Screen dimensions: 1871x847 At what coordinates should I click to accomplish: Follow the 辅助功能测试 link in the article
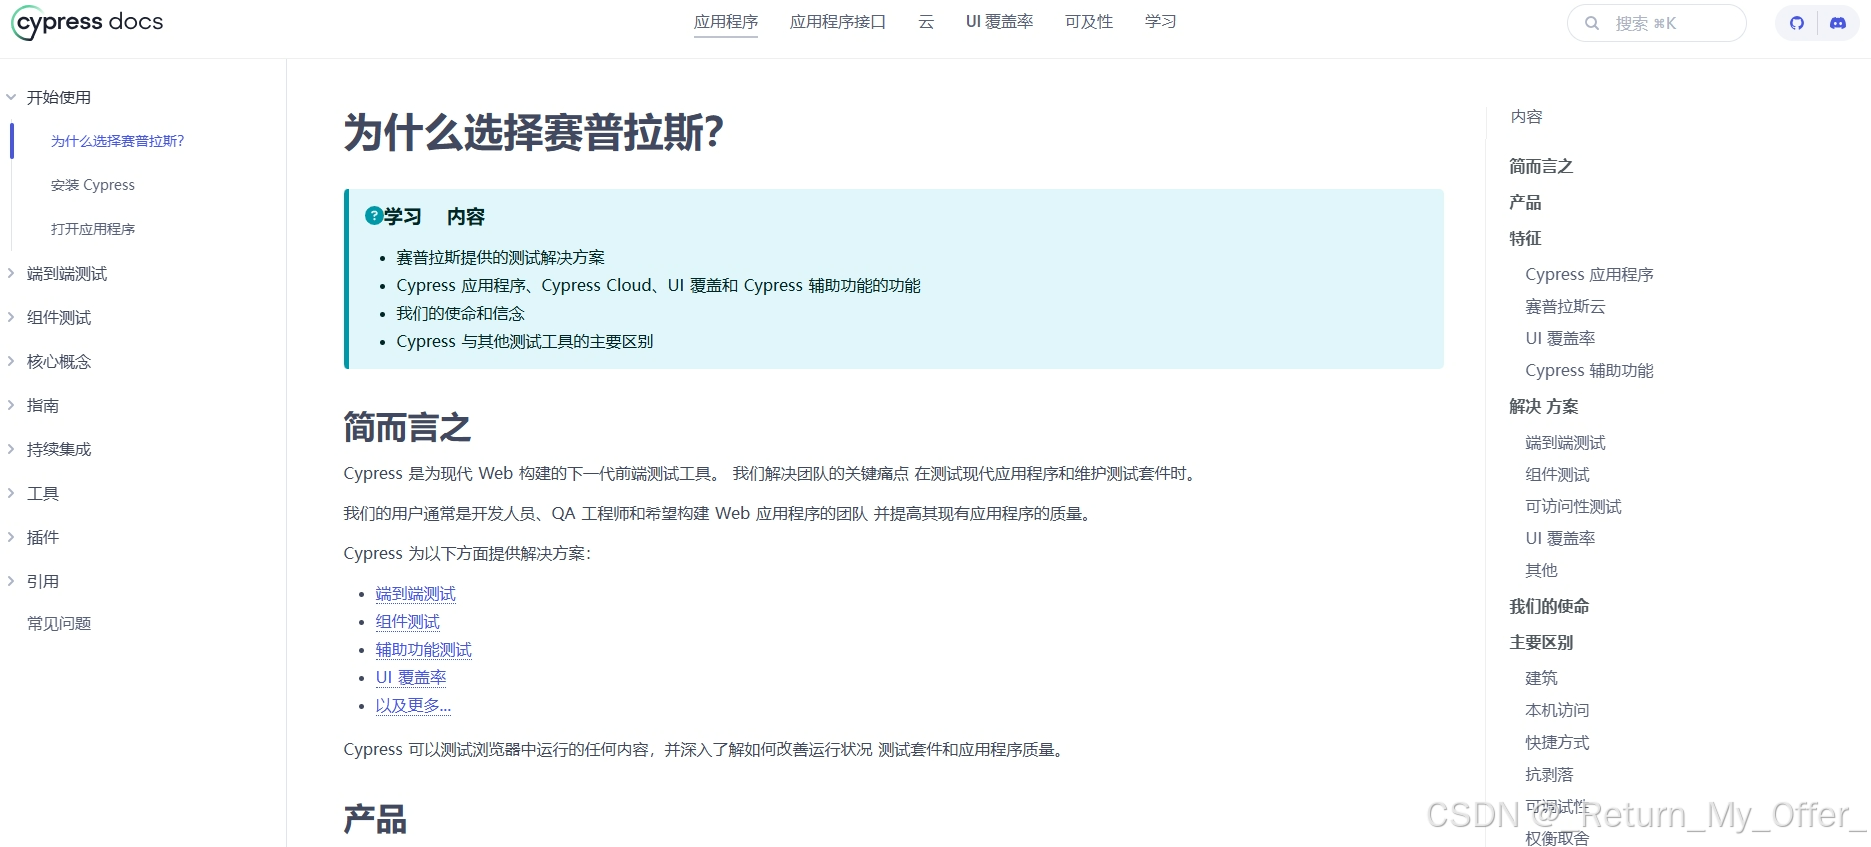click(423, 650)
